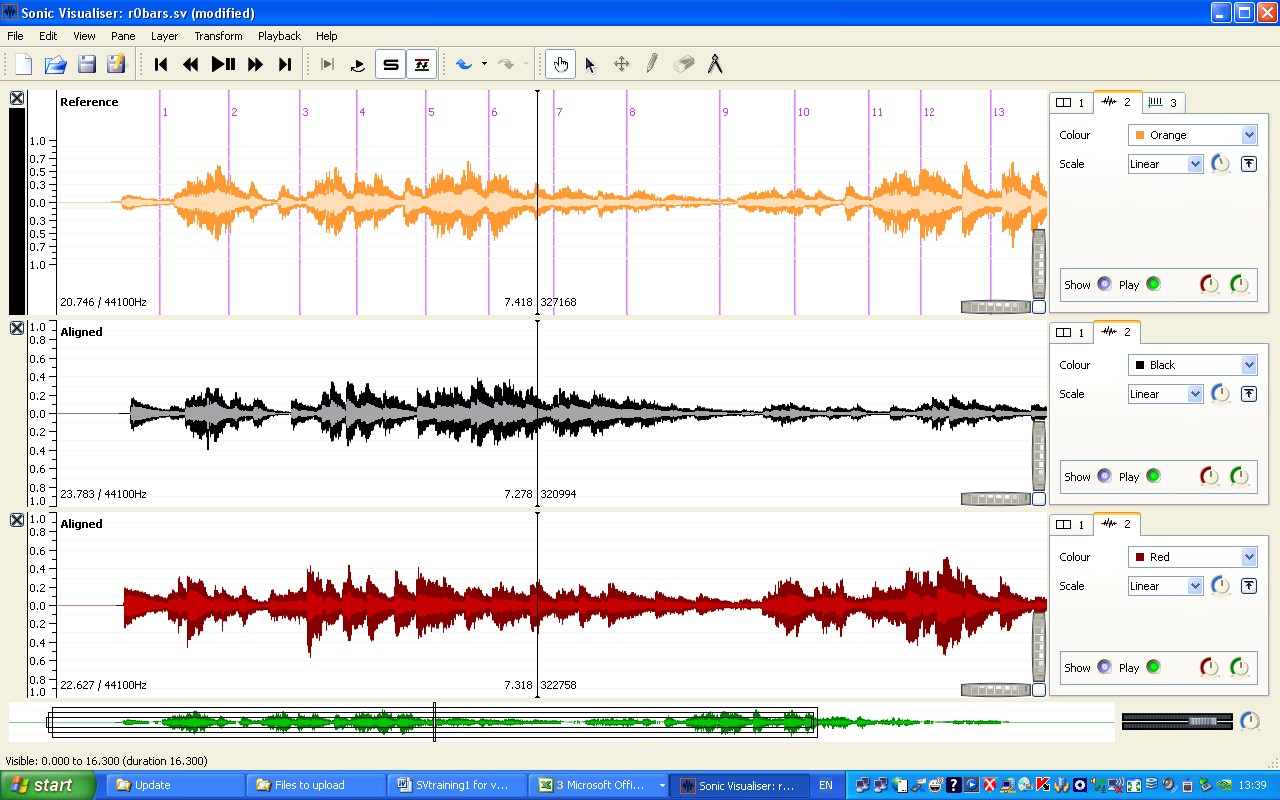Open '3 Microsoft Offi...' taskbar group
The image size is (1280, 800).
599,785
